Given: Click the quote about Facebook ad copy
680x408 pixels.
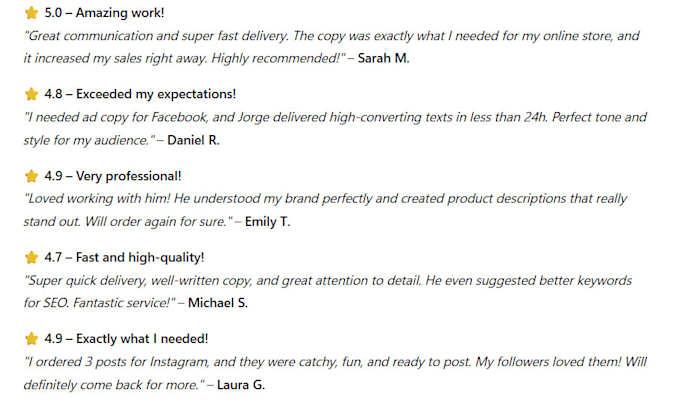Looking at the screenshot, I should pyautogui.click(x=335, y=128).
